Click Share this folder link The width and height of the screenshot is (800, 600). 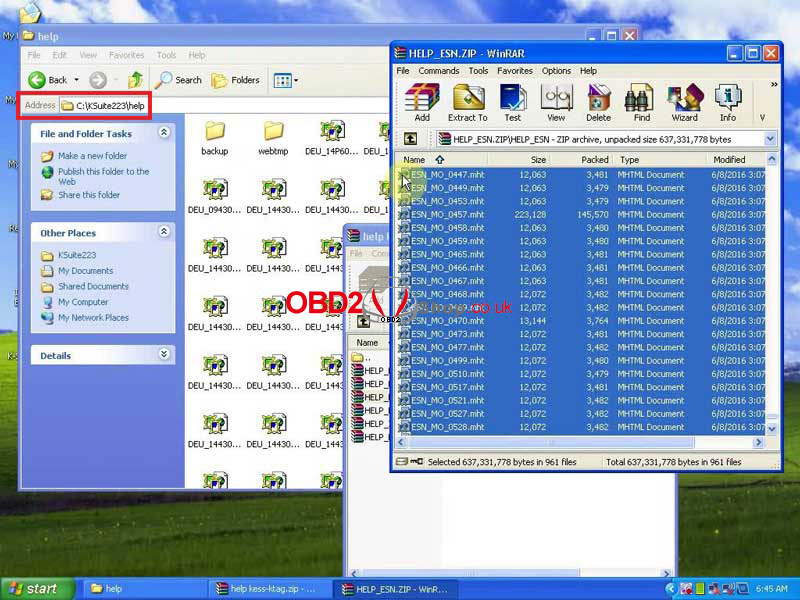click(x=89, y=195)
